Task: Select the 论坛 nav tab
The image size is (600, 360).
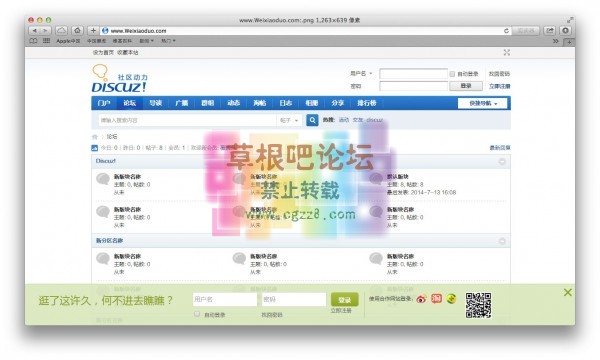Action: point(130,103)
